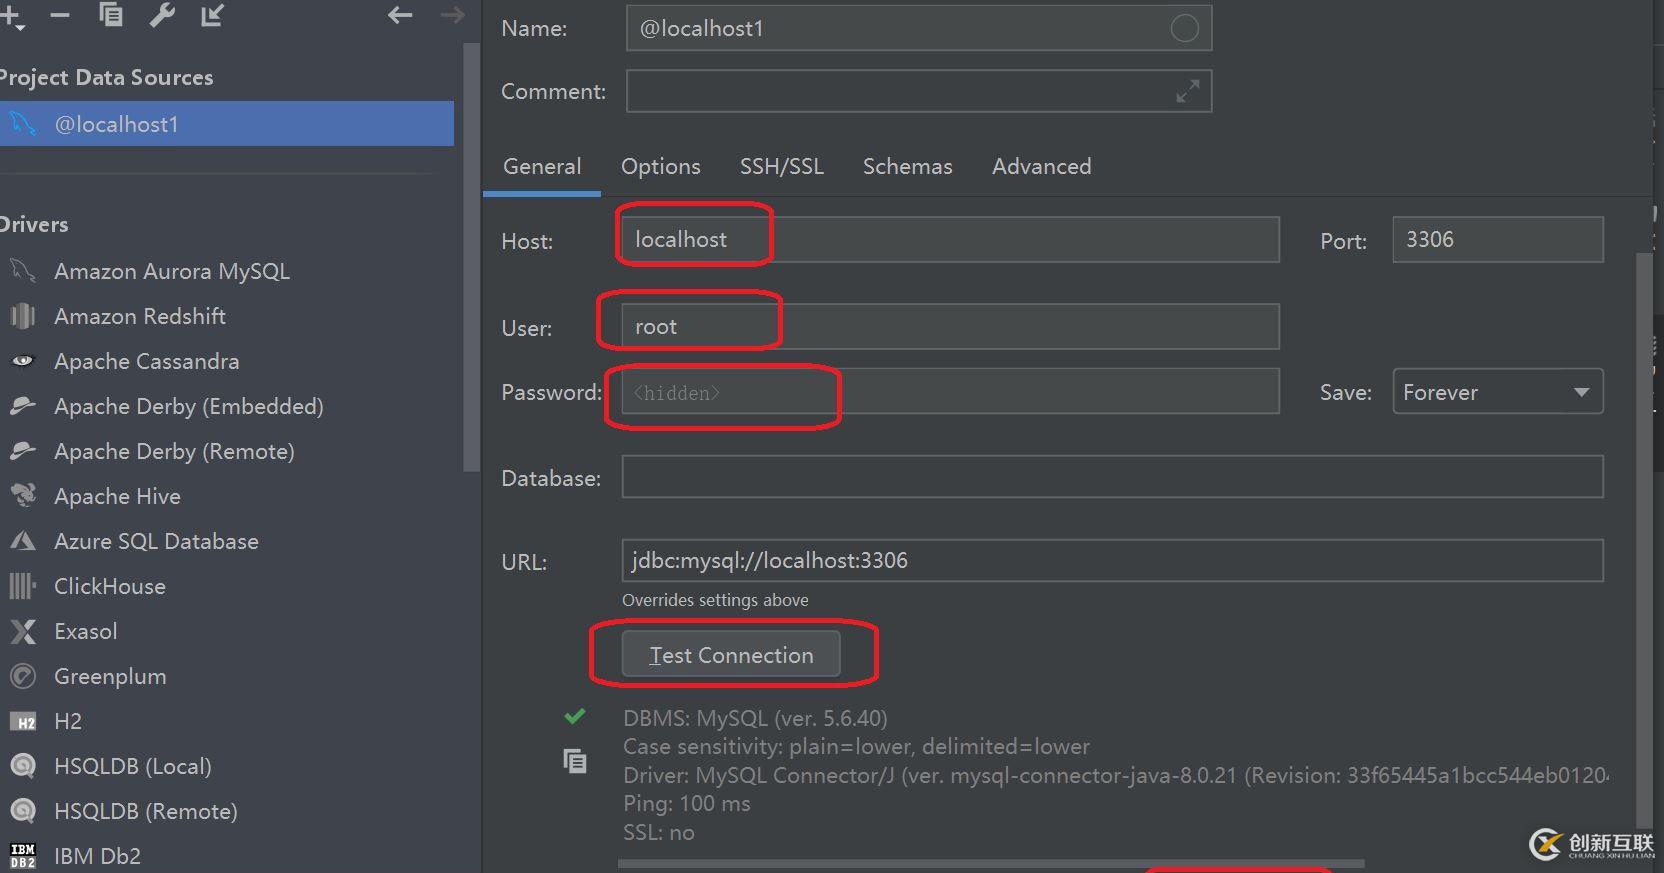Viewport: 1664px width, 873px height.
Task: Click the Drivers section heading
Action: [x=34, y=224]
